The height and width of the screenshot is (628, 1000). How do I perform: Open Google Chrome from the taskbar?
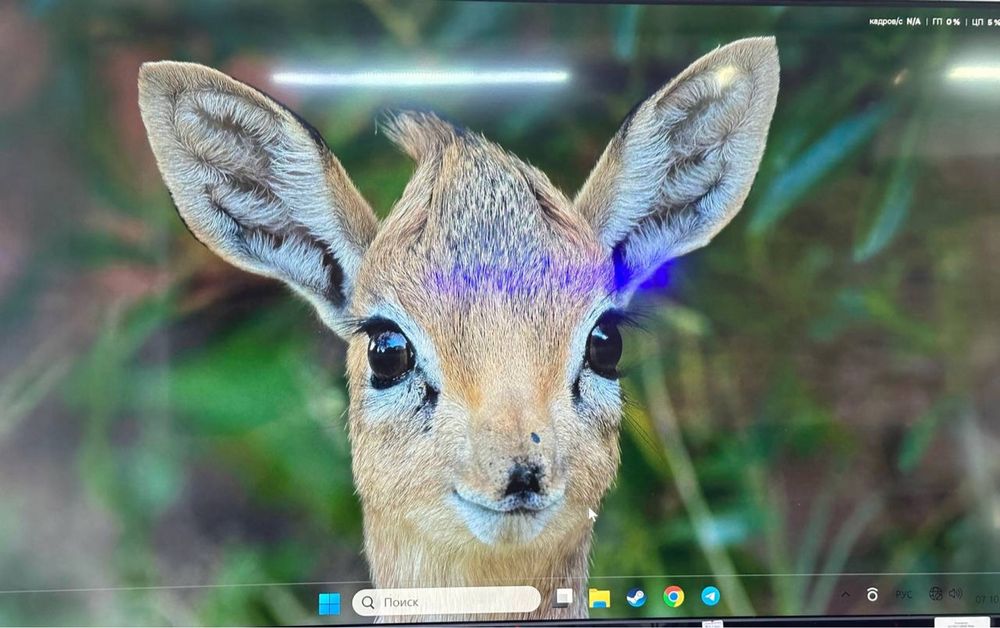click(673, 597)
